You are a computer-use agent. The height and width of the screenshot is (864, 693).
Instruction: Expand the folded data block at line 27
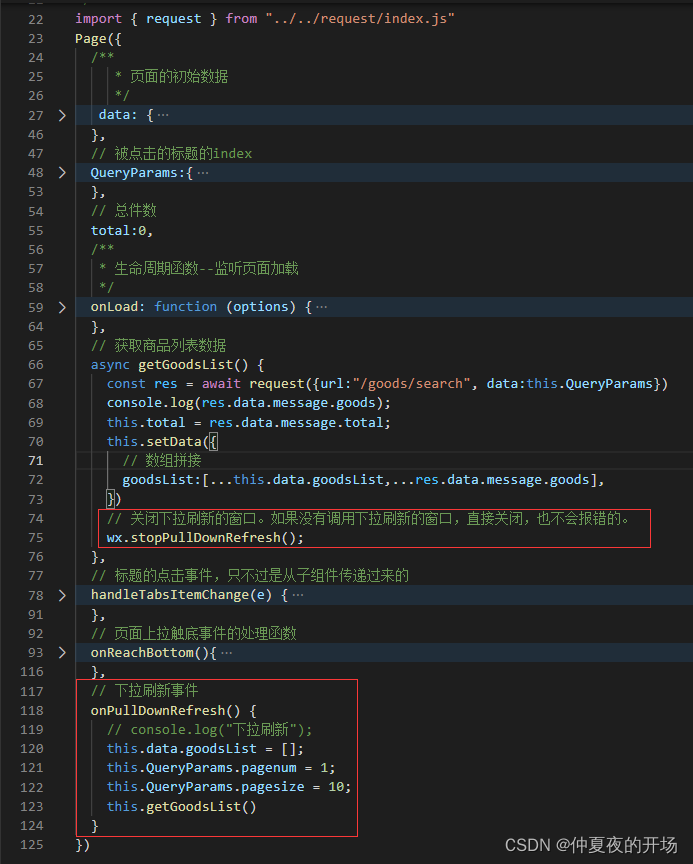62,115
